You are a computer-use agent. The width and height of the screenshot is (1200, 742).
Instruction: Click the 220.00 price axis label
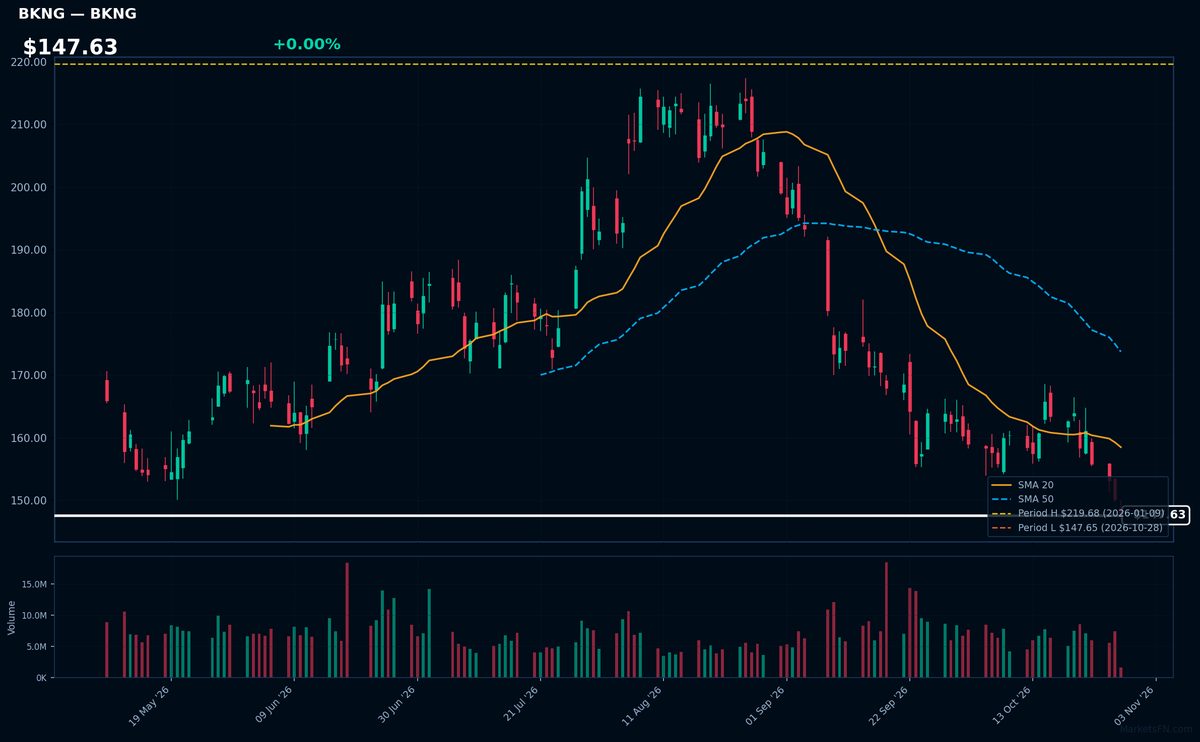pos(30,62)
